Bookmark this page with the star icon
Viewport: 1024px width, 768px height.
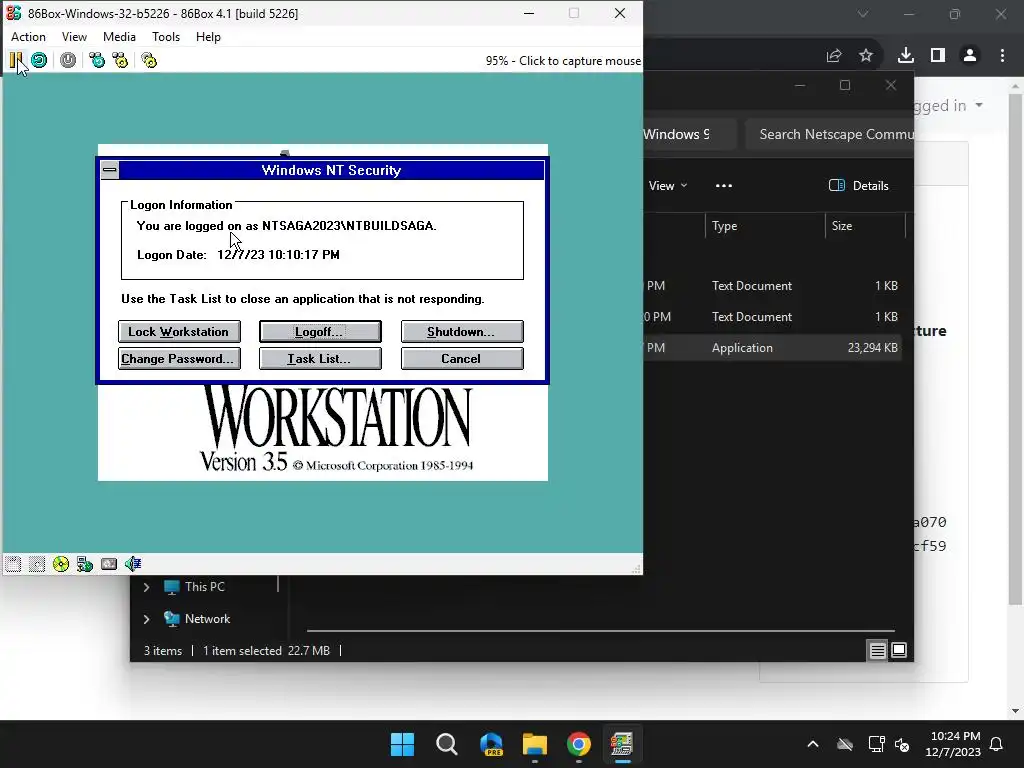[866, 56]
